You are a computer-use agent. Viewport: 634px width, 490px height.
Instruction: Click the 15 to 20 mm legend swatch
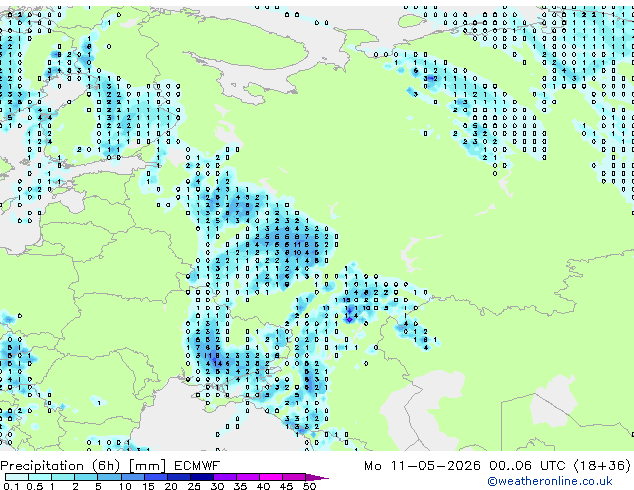coord(155,477)
